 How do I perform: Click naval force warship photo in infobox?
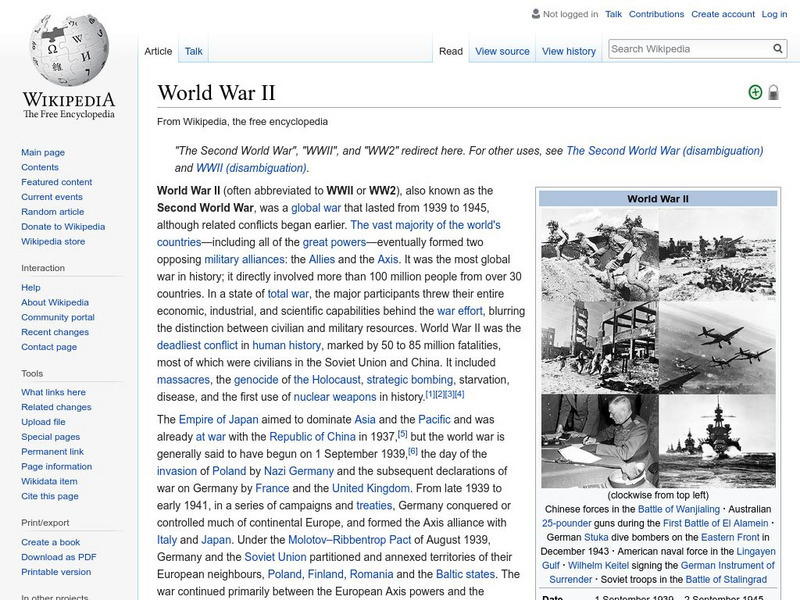717,441
